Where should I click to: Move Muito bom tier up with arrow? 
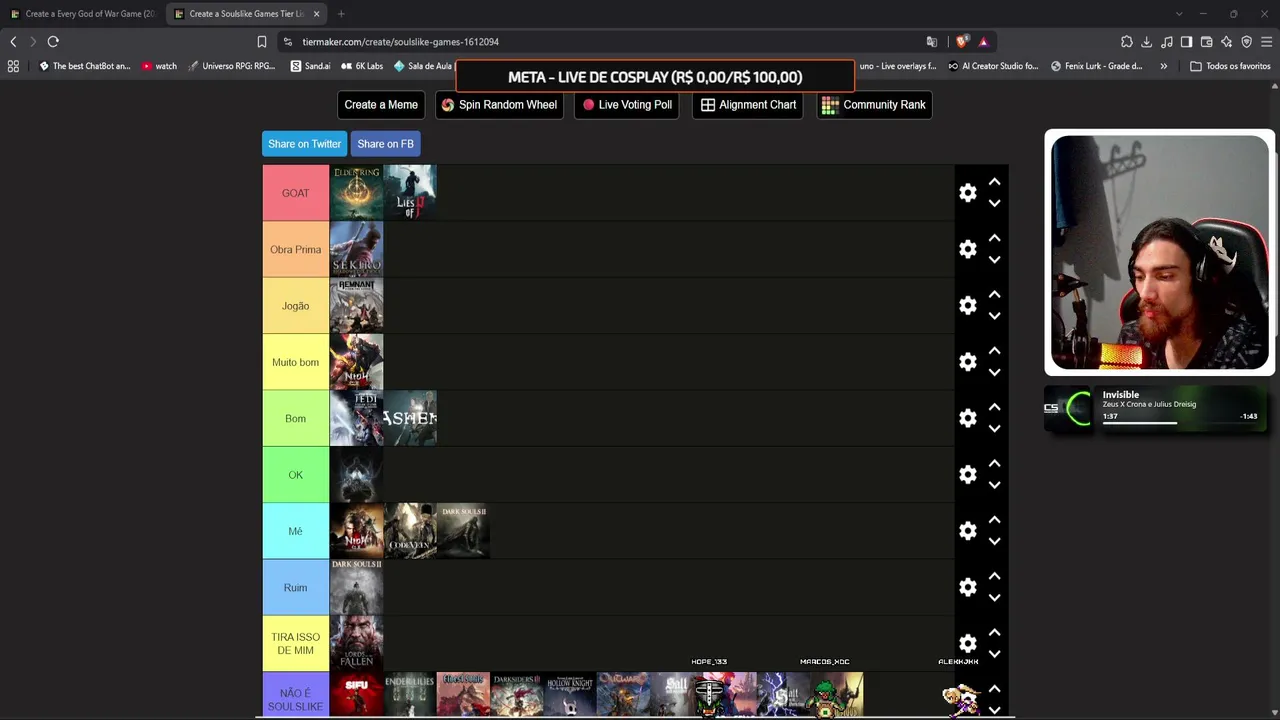(995, 351)
